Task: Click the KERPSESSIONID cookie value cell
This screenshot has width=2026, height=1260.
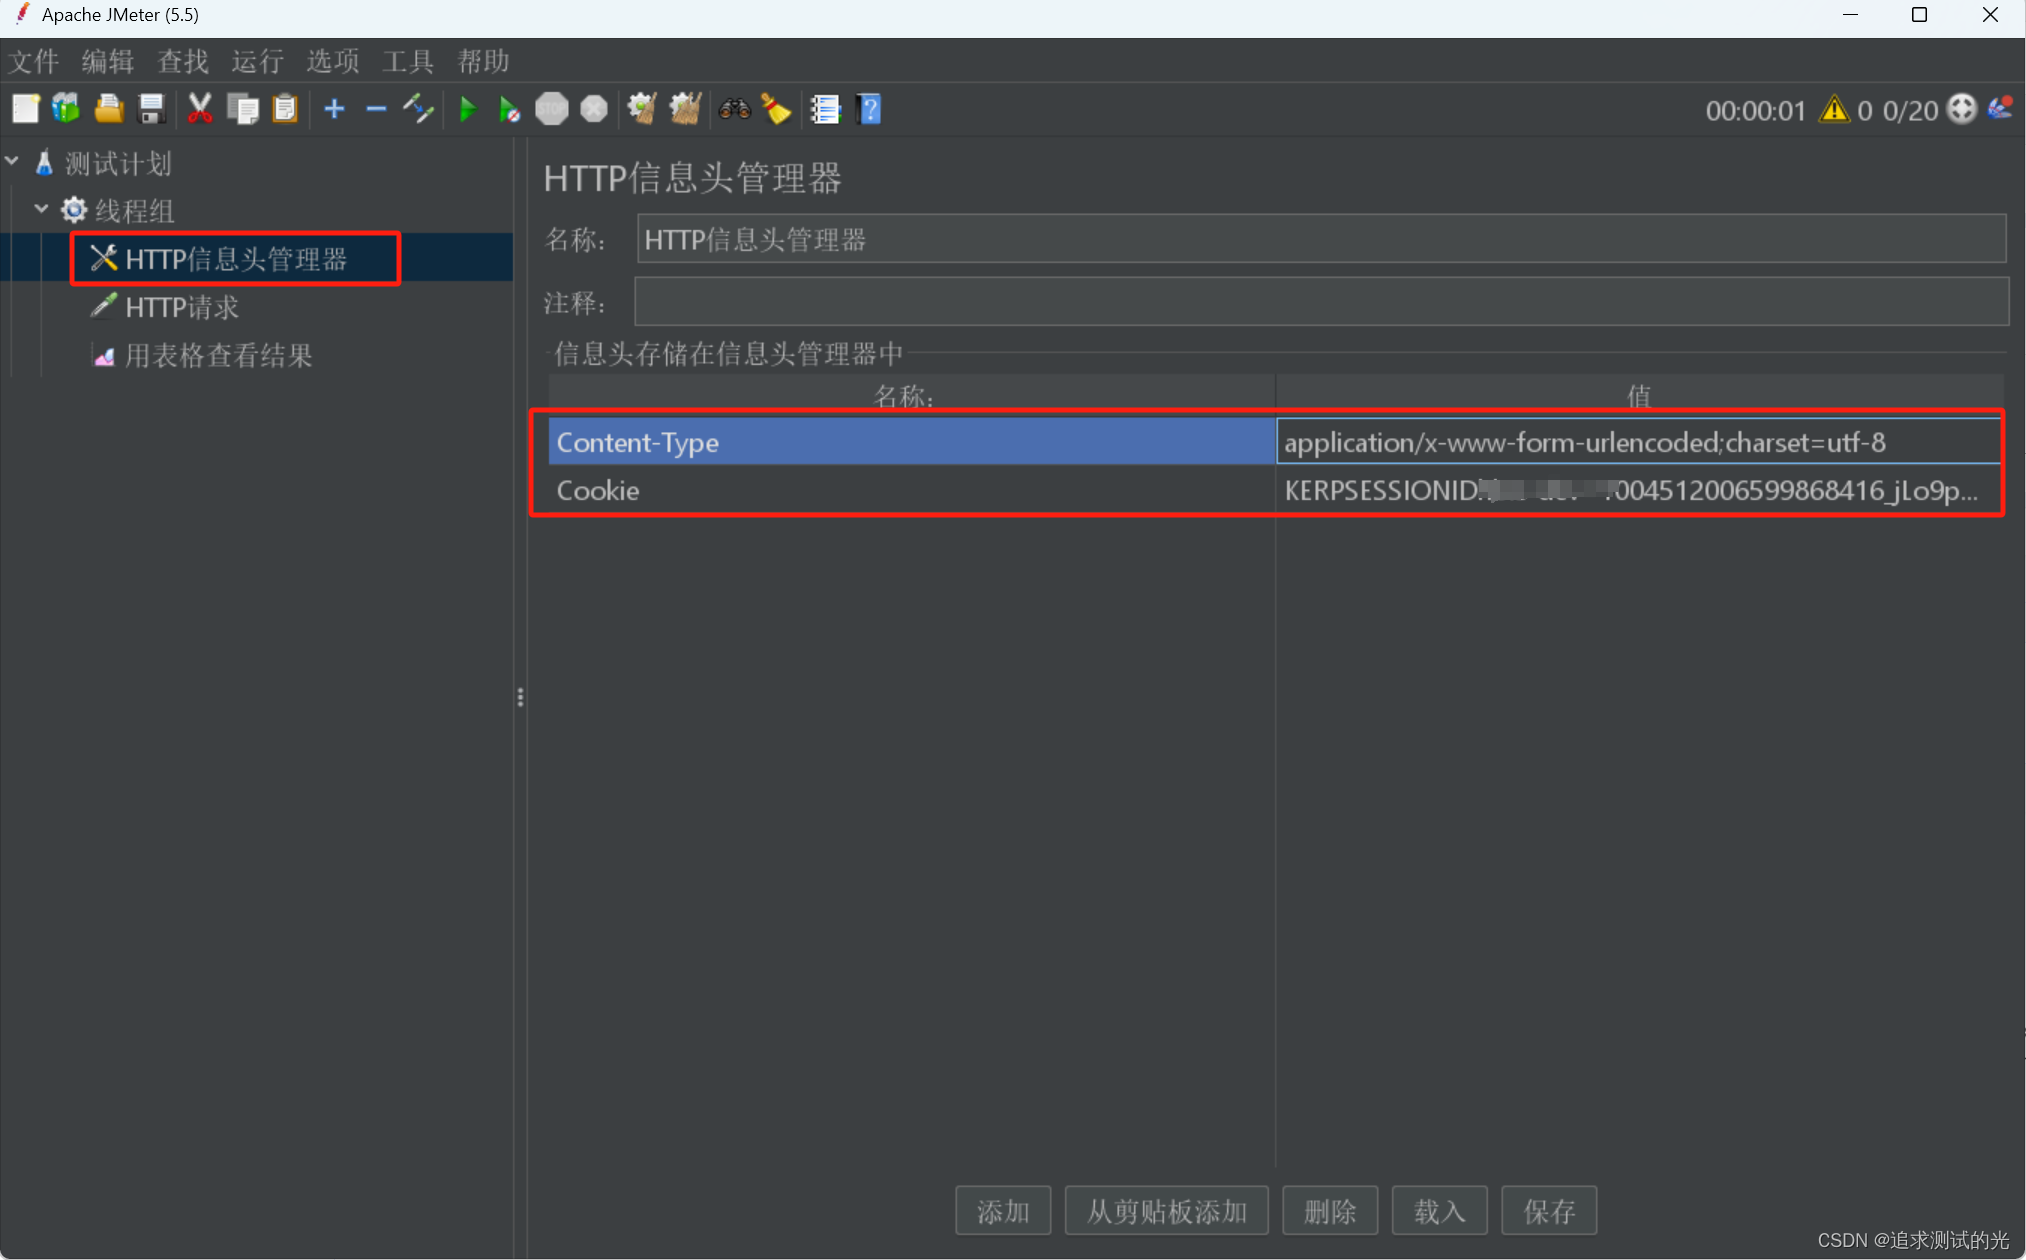Action: point(1638,490)
